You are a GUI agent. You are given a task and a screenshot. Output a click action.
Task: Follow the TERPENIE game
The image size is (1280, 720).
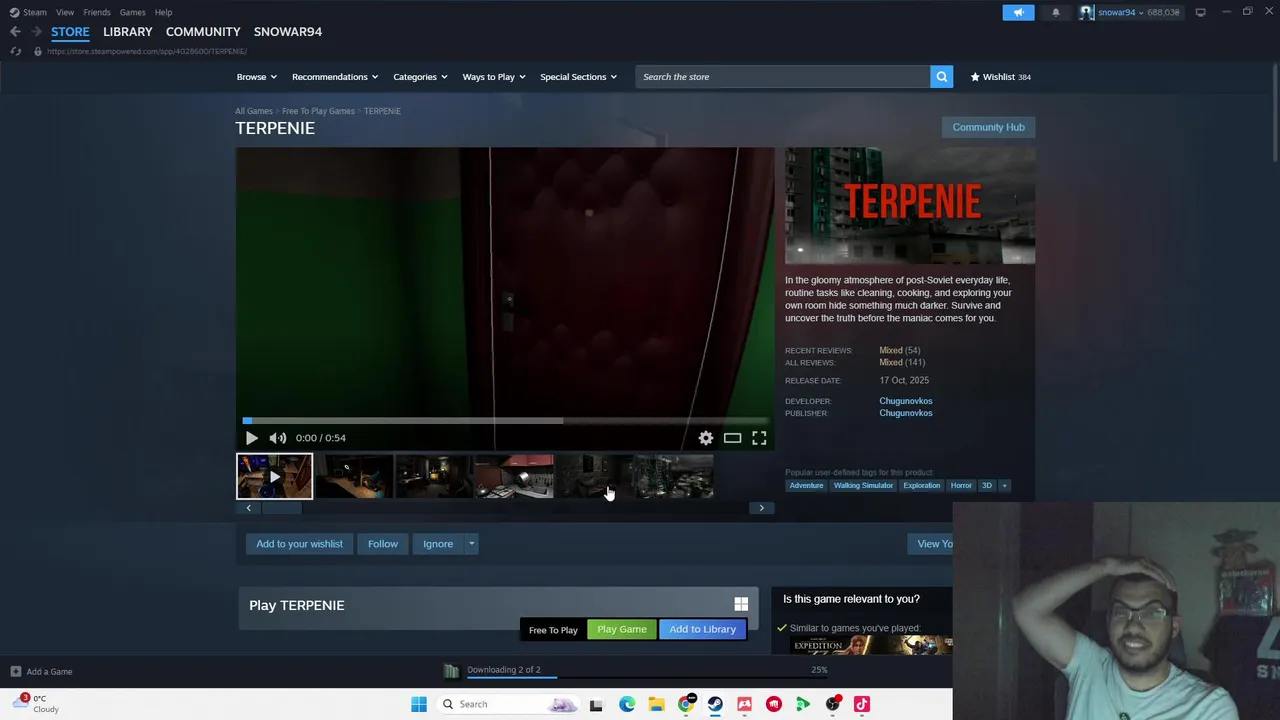click(383, 544)
